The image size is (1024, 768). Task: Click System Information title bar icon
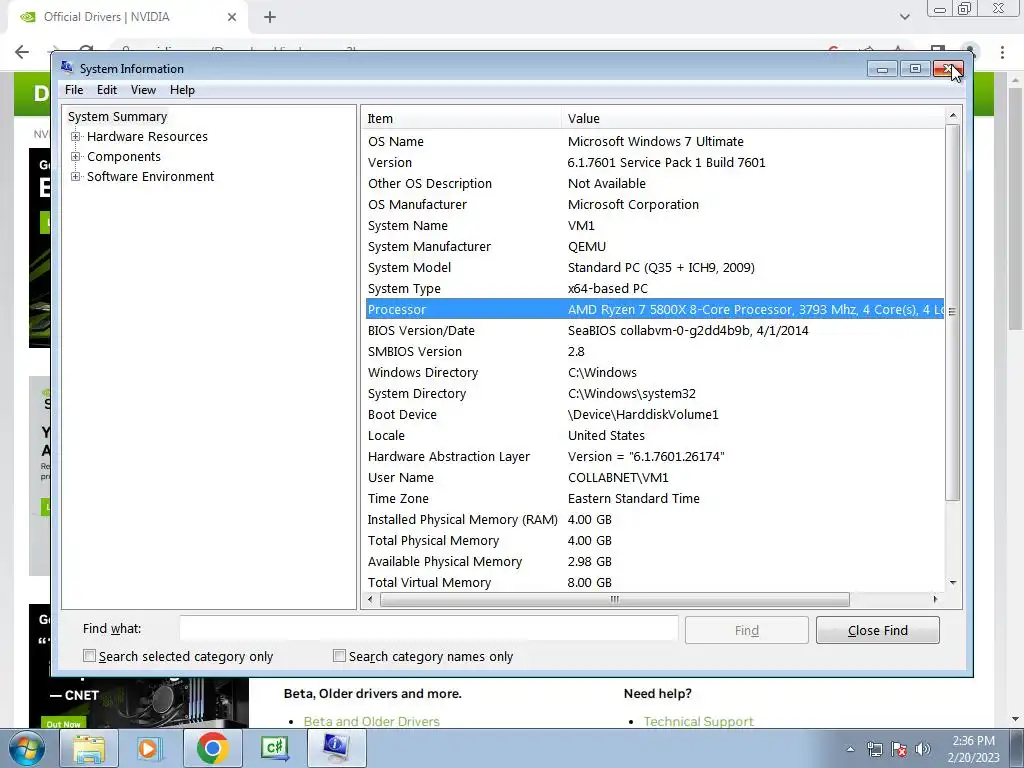(x=67, y=68)
